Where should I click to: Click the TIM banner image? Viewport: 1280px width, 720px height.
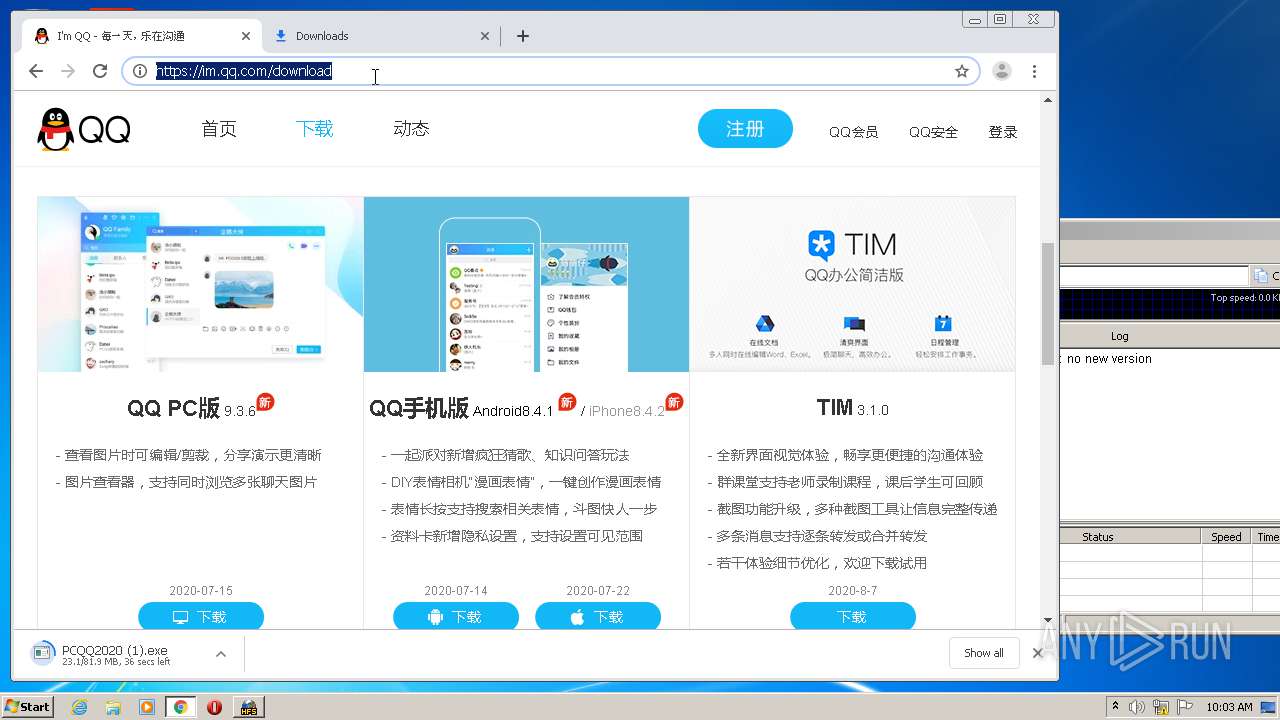pyautogui.click(x=853, y=284)
